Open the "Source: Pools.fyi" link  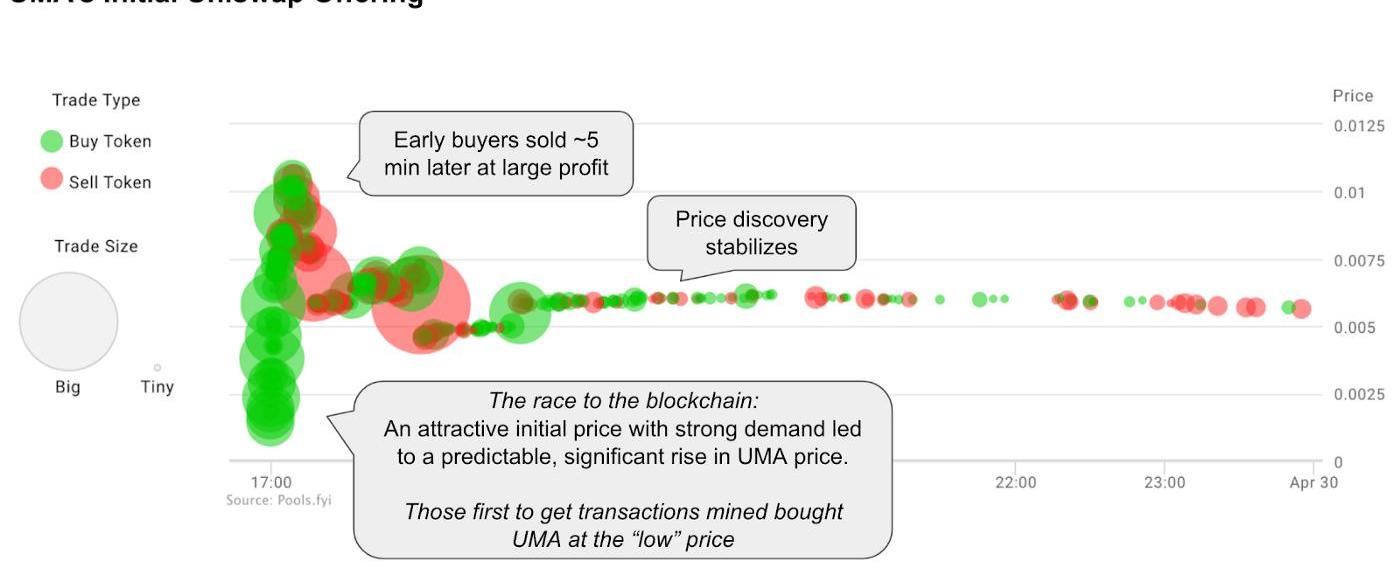[278, 499]
